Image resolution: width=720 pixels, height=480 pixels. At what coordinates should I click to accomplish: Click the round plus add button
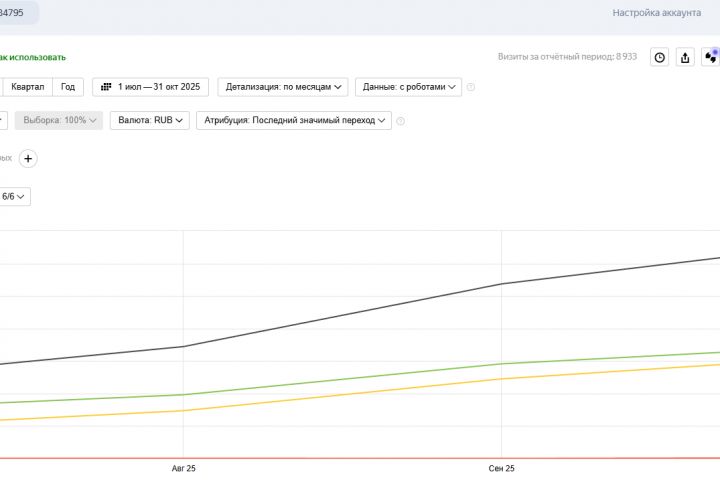29,158
